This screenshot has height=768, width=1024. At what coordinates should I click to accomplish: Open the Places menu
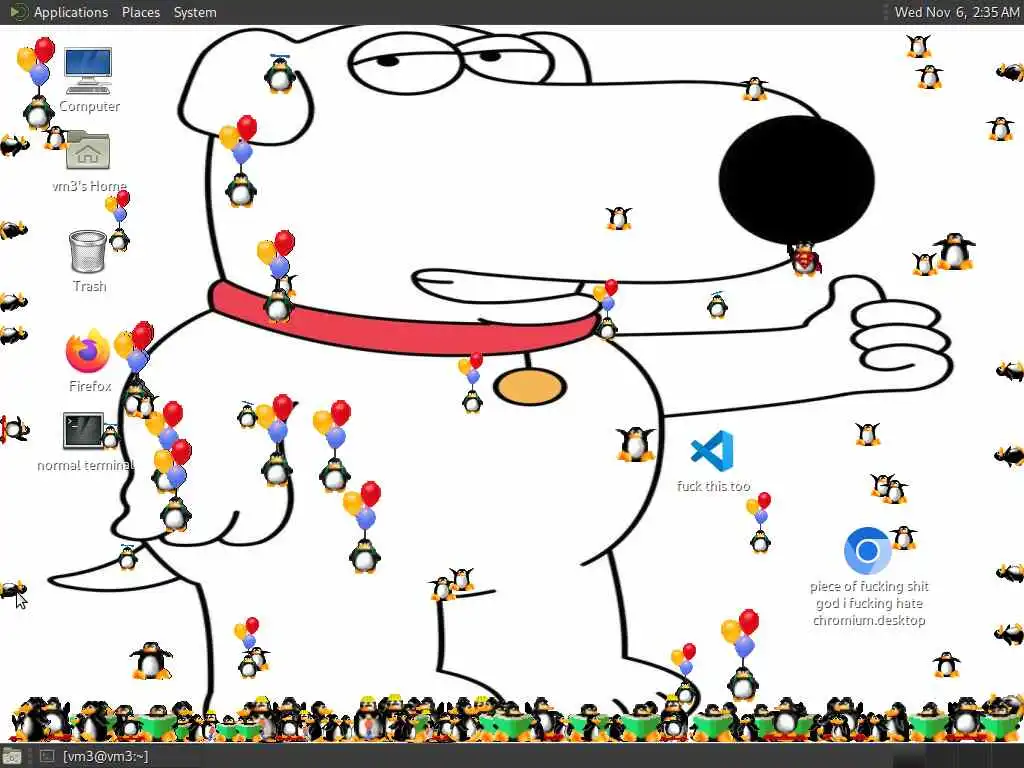[141, 12]
